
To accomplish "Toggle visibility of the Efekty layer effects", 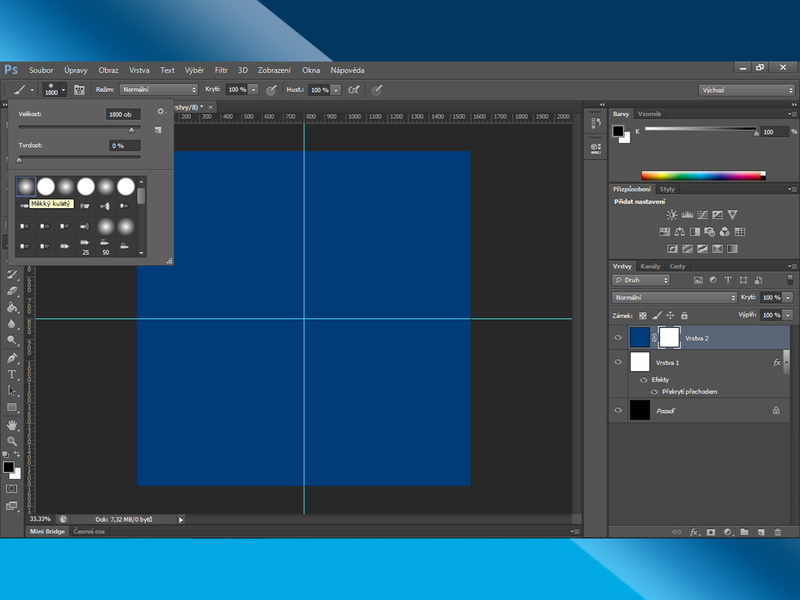I will coord(644,380).
